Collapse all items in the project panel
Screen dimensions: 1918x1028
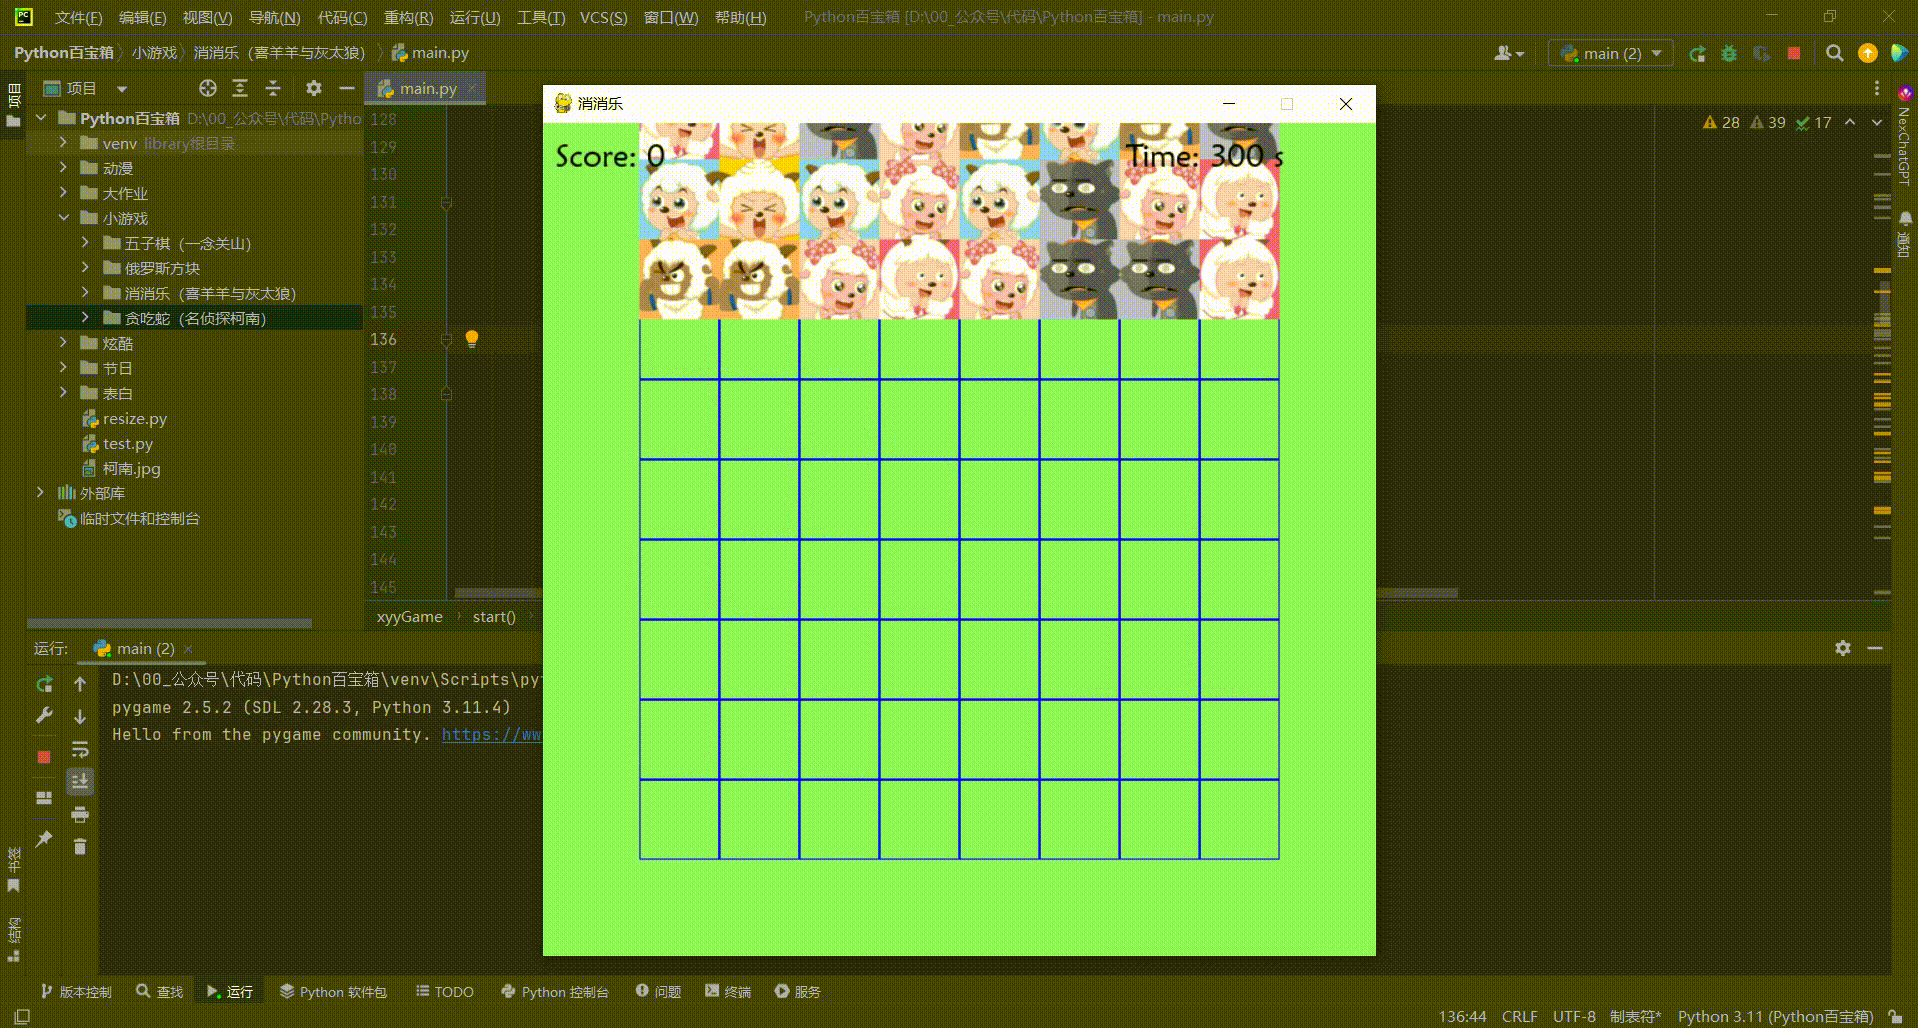273,88
